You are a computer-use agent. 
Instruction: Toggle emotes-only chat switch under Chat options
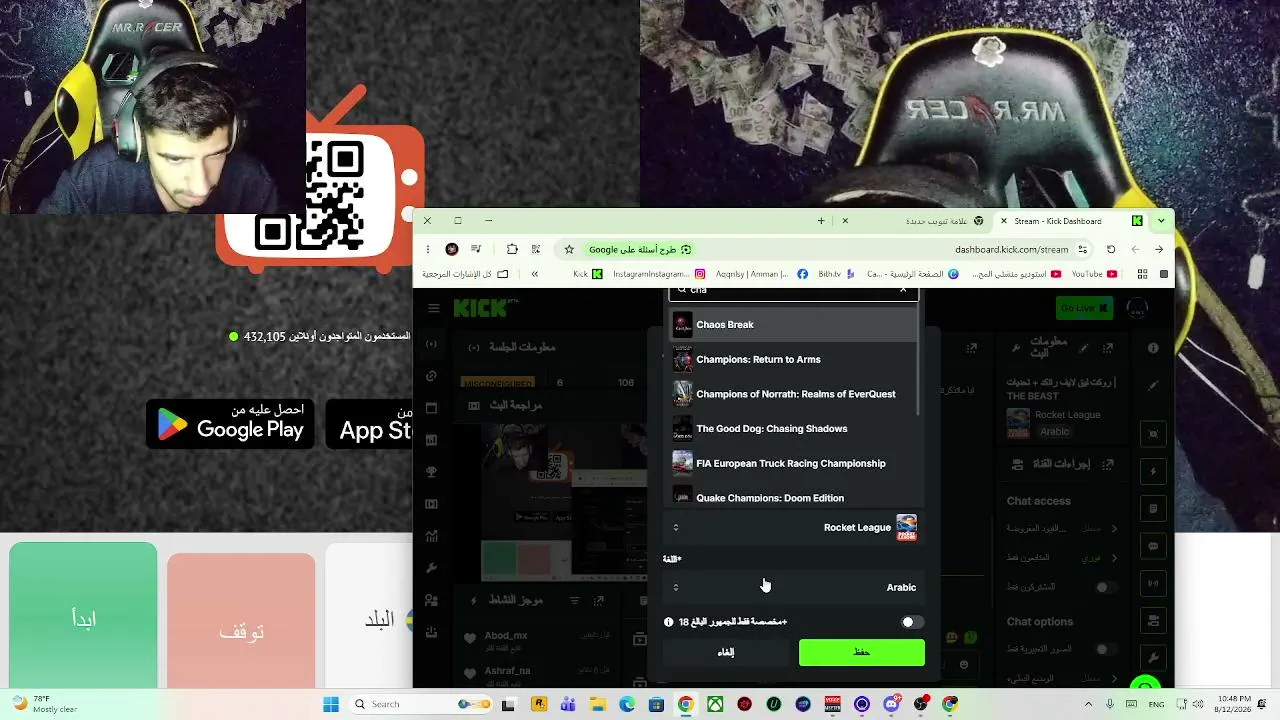tap(1105, 649)
